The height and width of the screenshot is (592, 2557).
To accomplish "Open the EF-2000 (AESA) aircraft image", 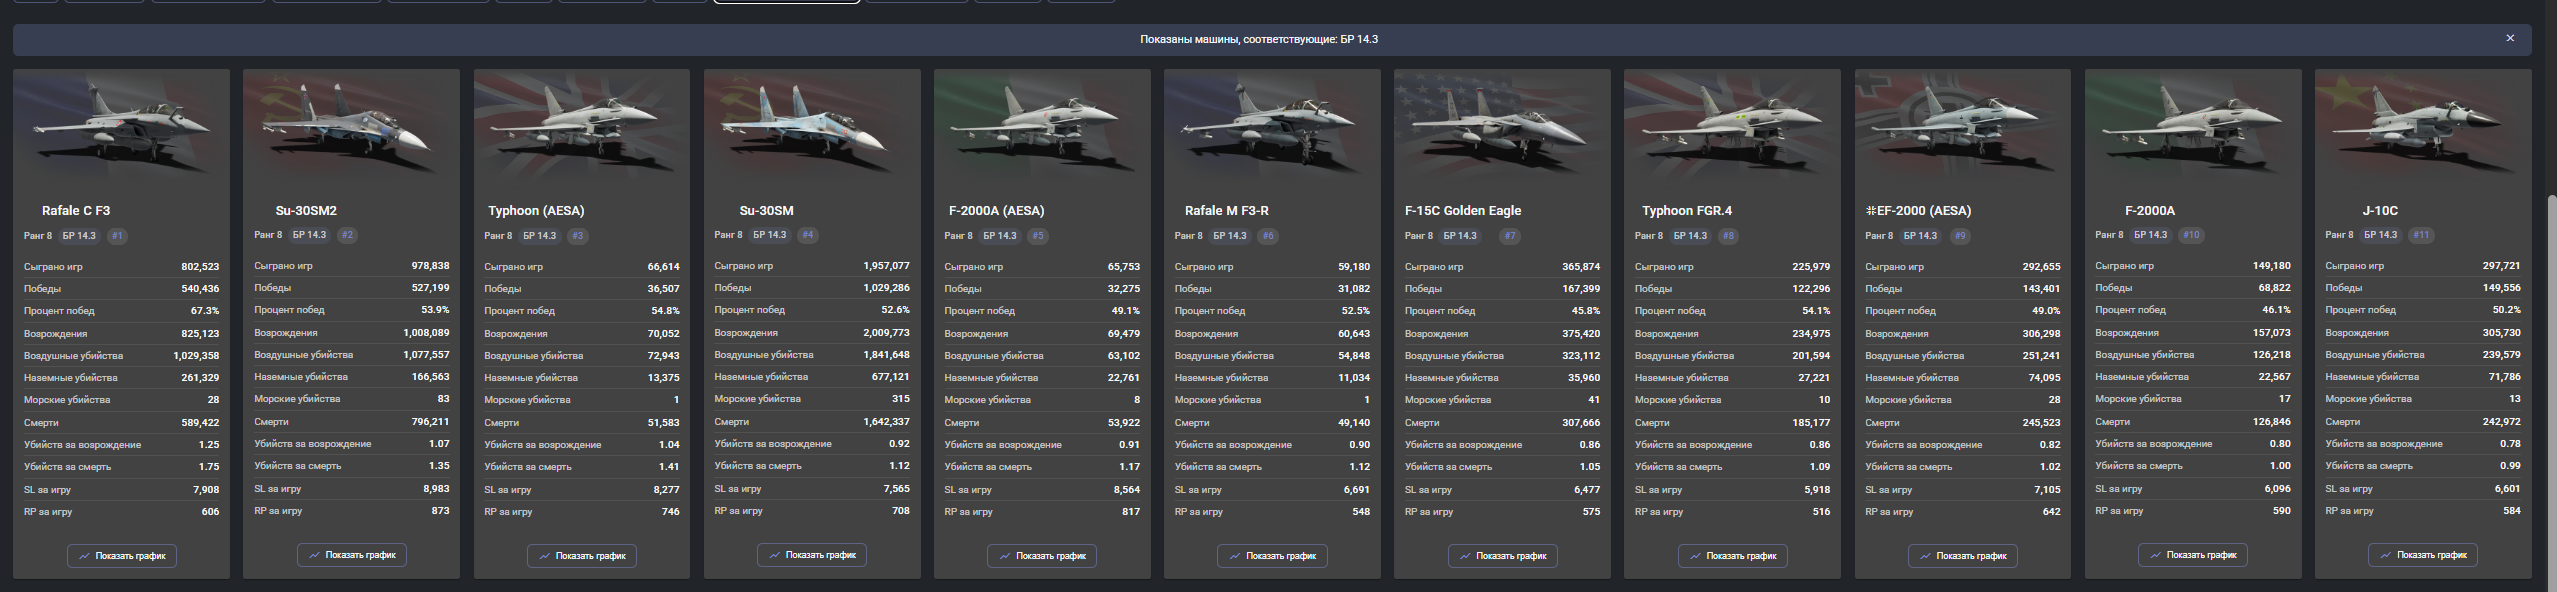I will click(1963, 126).
